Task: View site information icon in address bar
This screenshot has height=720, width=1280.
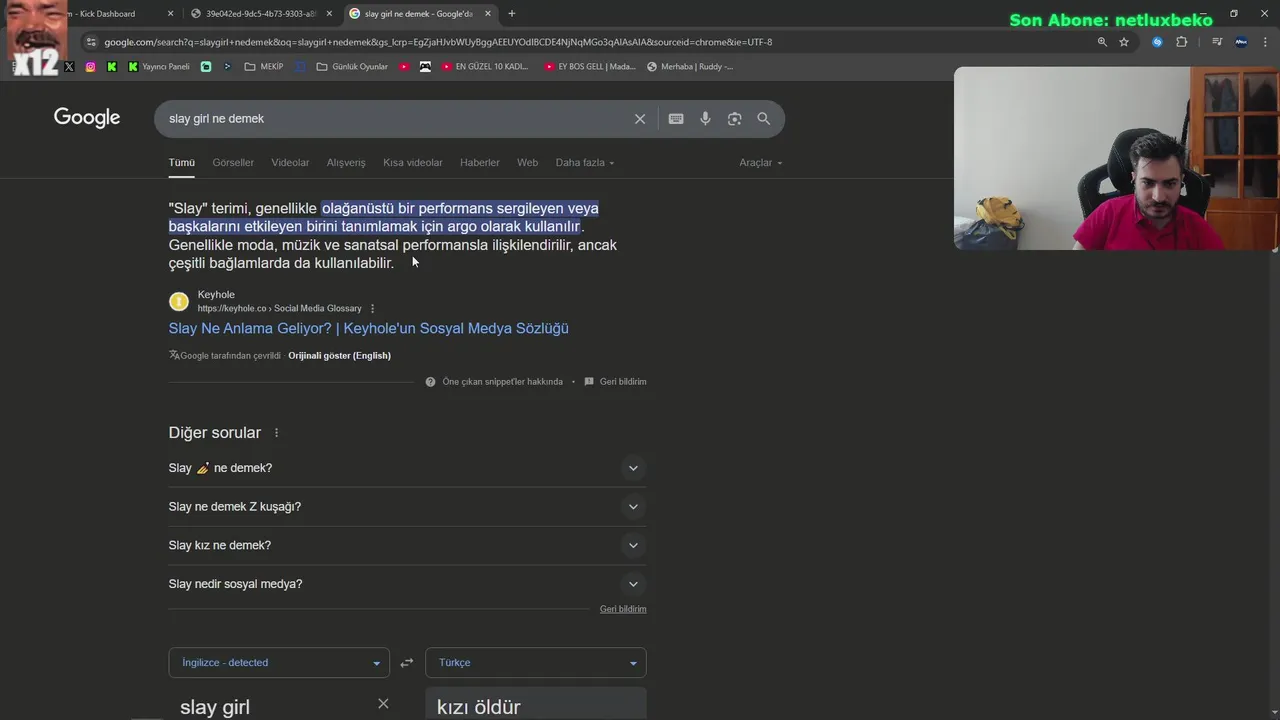Action: click(x=91, y=42)
